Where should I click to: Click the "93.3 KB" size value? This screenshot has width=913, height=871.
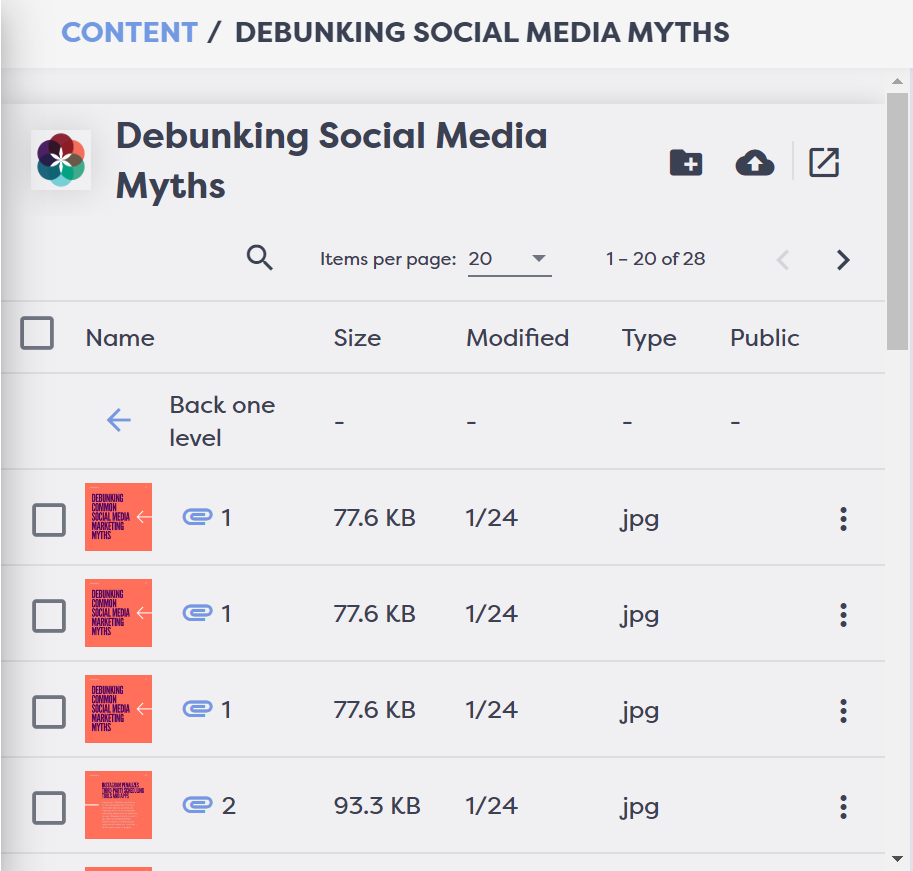pos(377,806)
